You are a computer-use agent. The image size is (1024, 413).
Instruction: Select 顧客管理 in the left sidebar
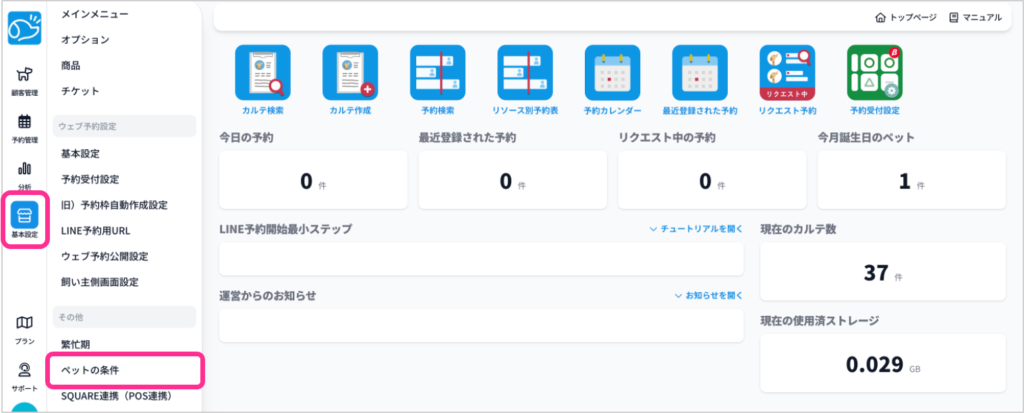(24, 80)
